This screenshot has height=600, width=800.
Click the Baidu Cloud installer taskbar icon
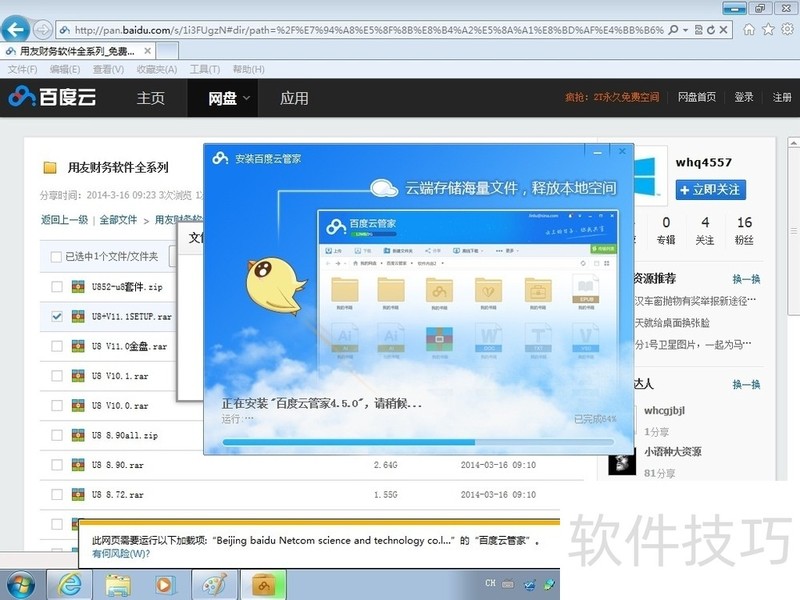(x=264, y=584)
